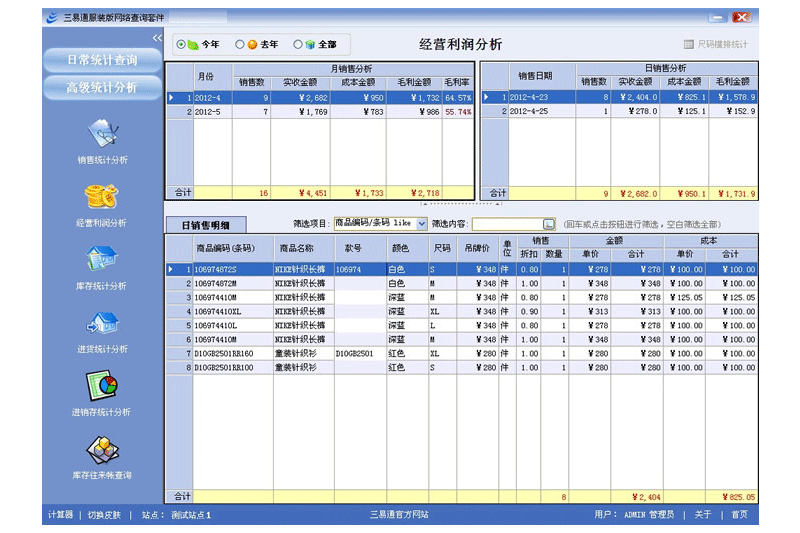The image size is (800, 533).
Task: Select the row with code 106974410L
Action: click(x=462, y=325)
